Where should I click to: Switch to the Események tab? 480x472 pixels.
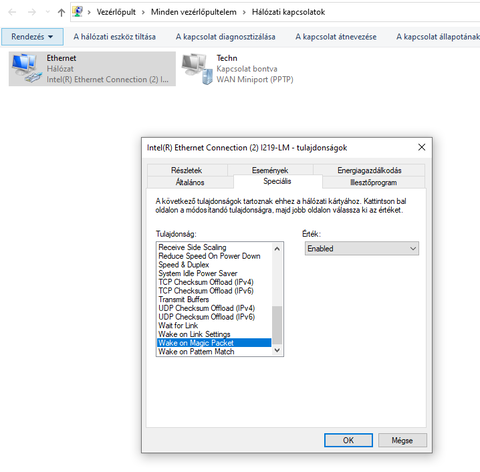[x=270, y=170]
